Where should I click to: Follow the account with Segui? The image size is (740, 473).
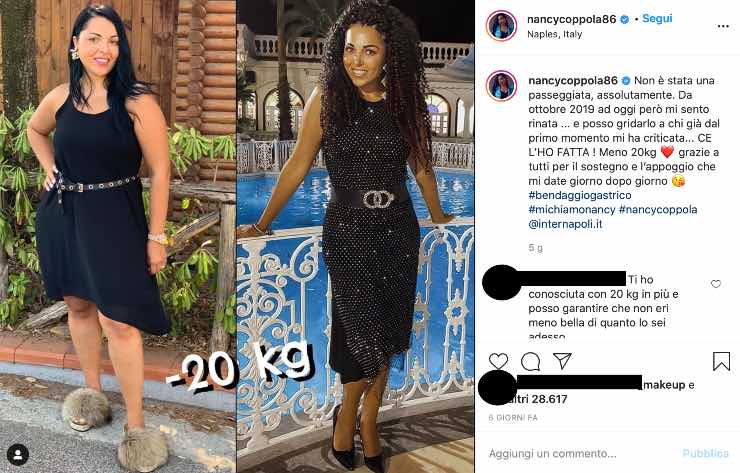657,18
